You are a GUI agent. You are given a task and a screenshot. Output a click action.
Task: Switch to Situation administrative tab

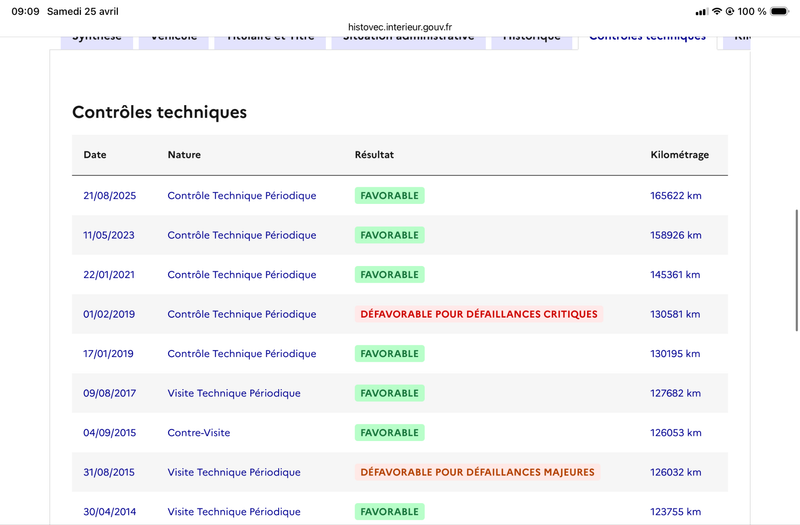[x=409, y=41]
